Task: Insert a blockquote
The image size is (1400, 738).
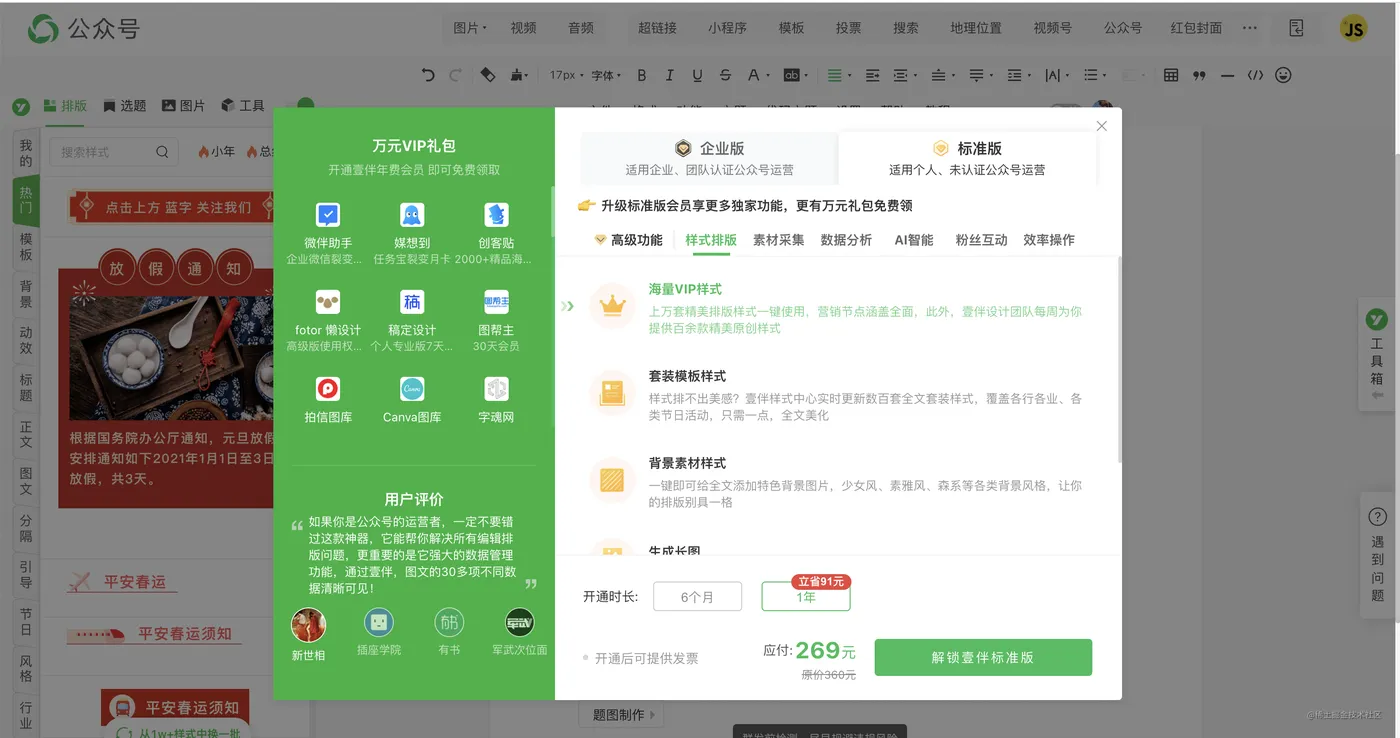Action: (1199, 75)
